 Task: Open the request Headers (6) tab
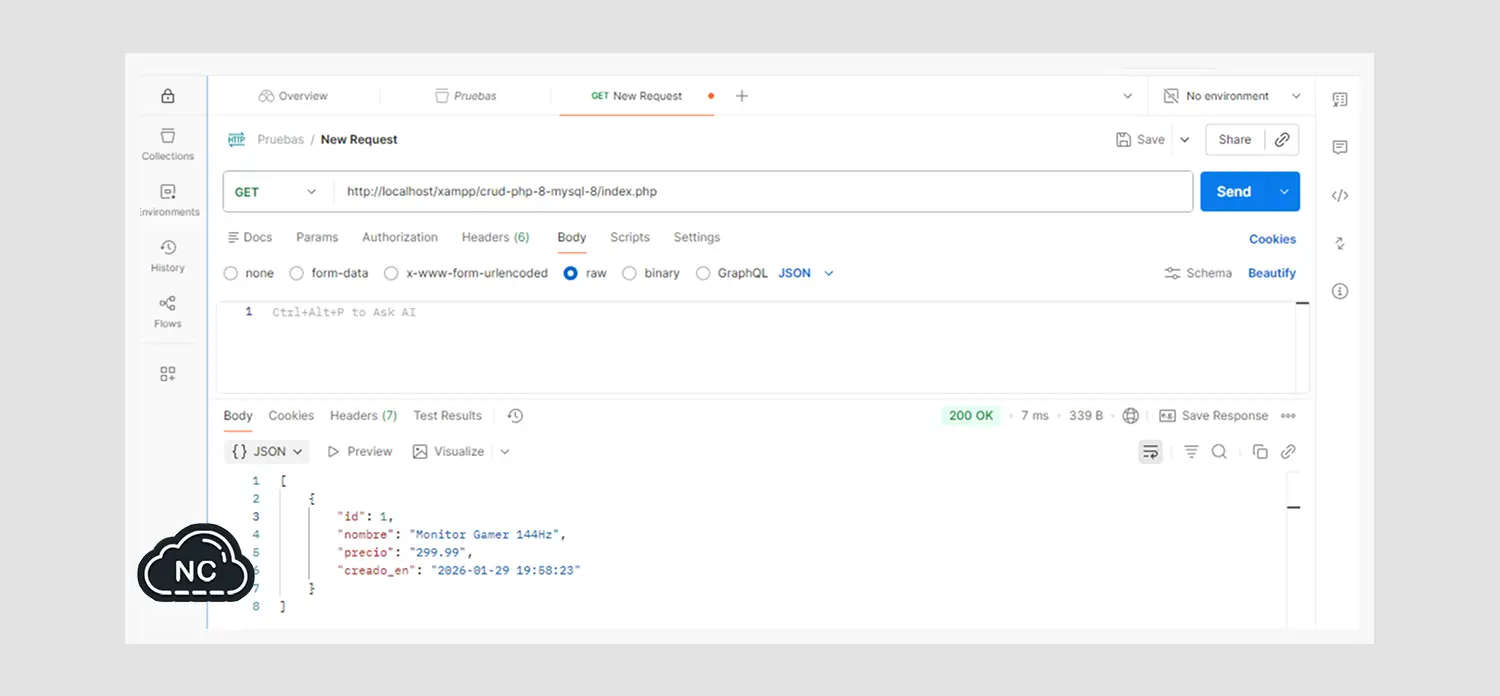pyautogui.click(x=495, y=237)
